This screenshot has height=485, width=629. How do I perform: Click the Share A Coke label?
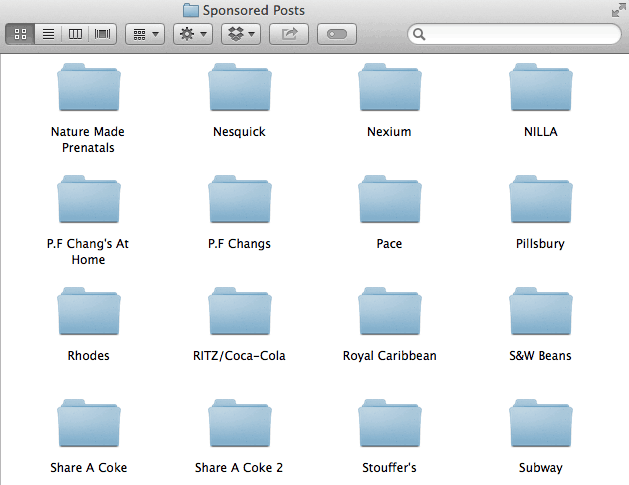(89, 467)
